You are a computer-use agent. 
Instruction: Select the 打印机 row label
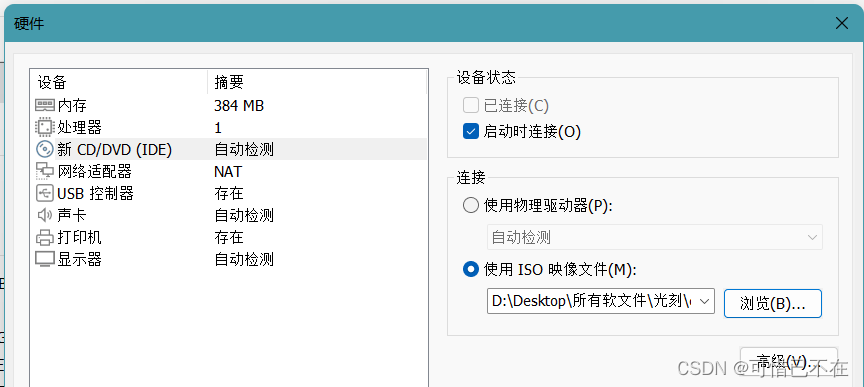(x=79, y=238)
